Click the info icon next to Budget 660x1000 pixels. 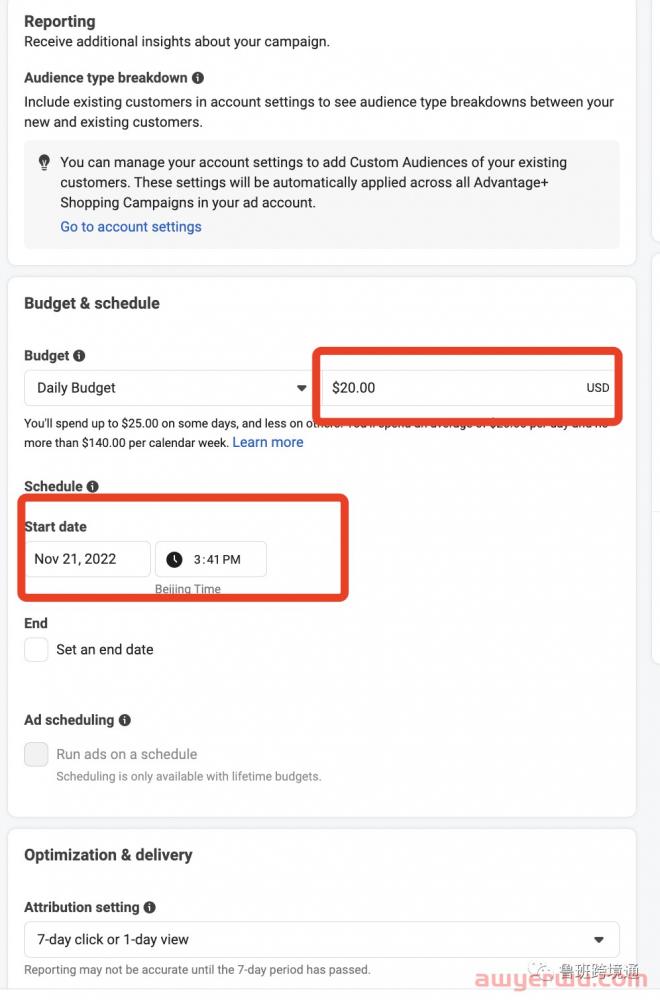[79, 356]
